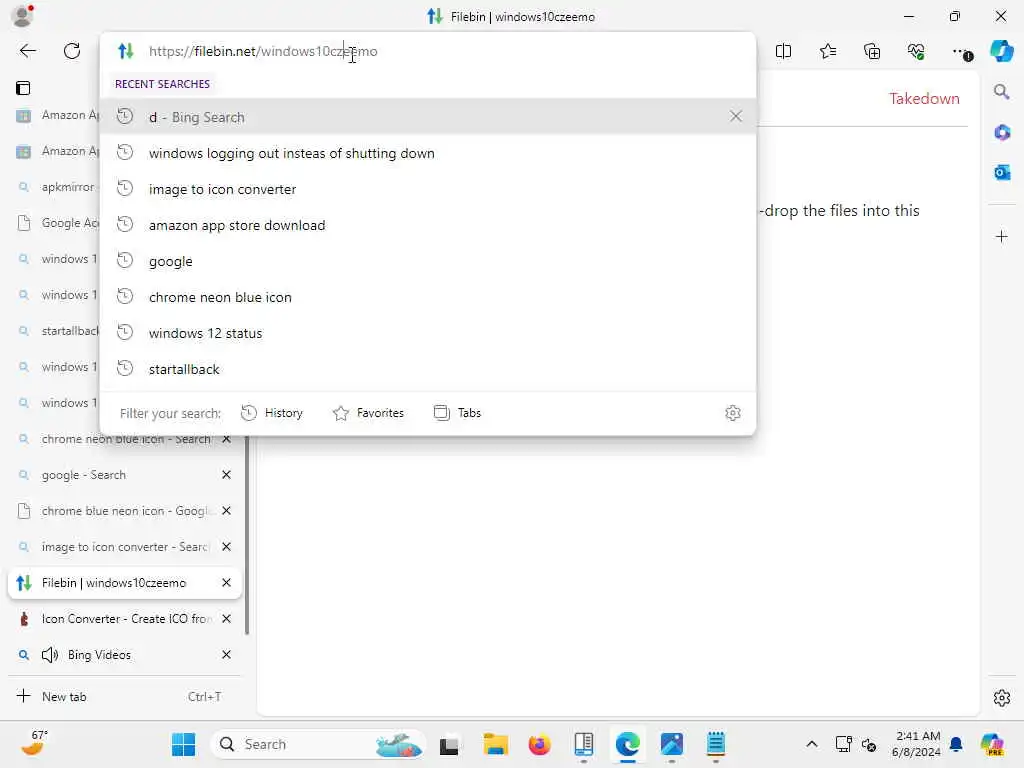Image resolution: width=1024 pixels, height=768 pixels.
Task: Close the Icon Converter tab
Action: [226, 618]
